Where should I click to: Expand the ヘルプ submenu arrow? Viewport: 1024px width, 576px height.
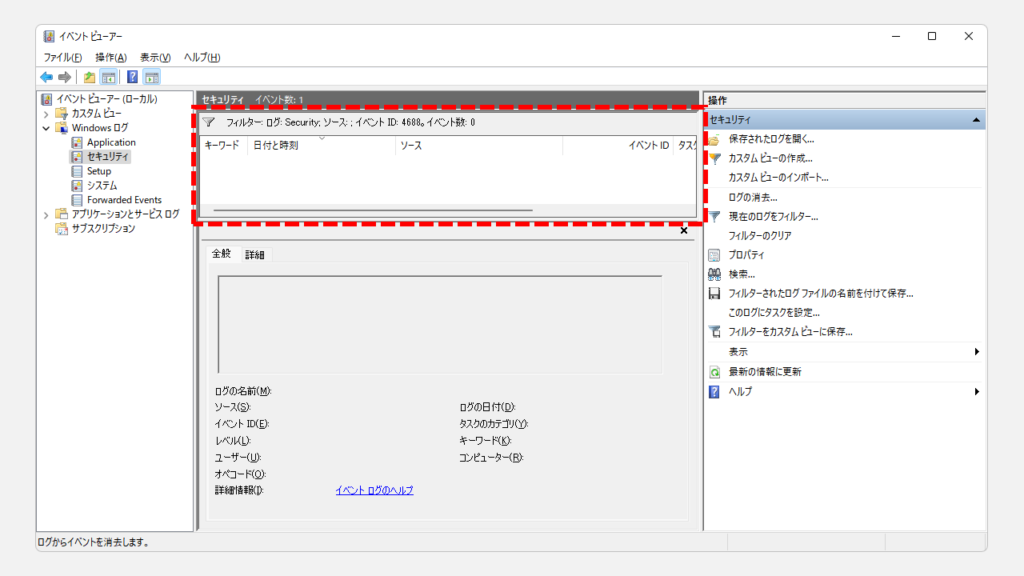point(976,391)
